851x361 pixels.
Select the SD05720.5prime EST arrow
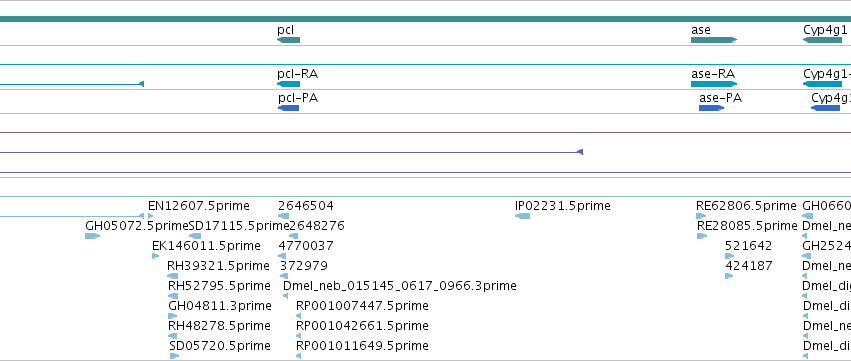click(x=174, y=356)
